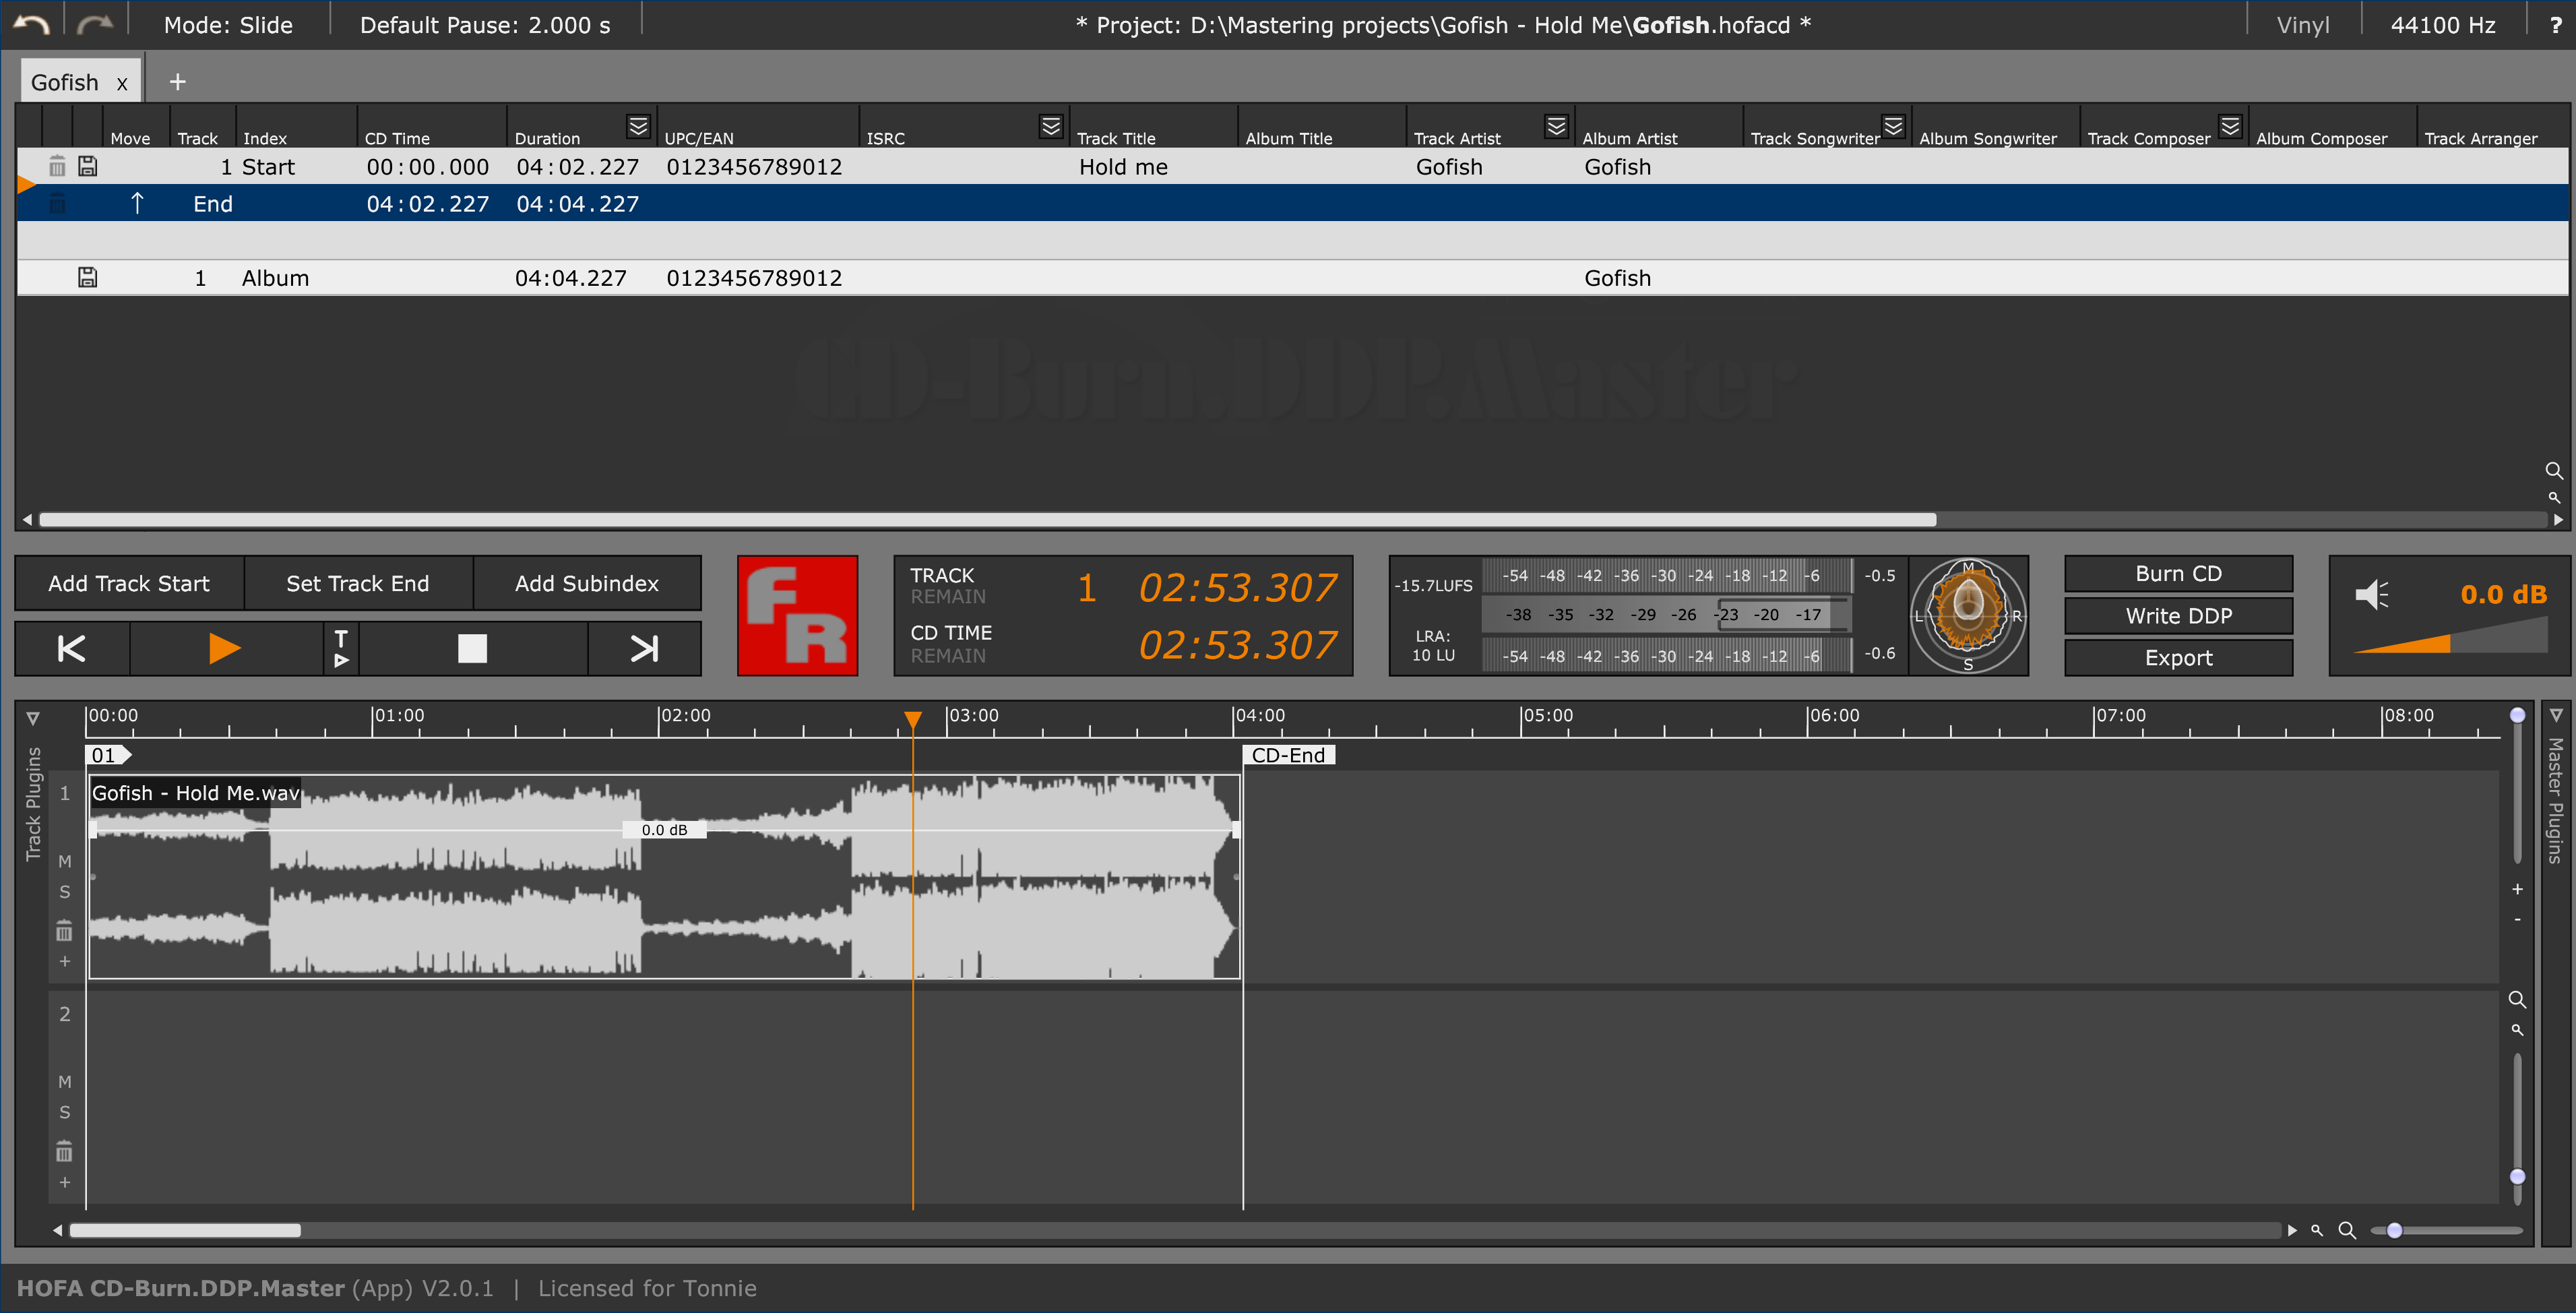
Task: Delete track 1 Start row with trash icon
Action: click(57, 167)
